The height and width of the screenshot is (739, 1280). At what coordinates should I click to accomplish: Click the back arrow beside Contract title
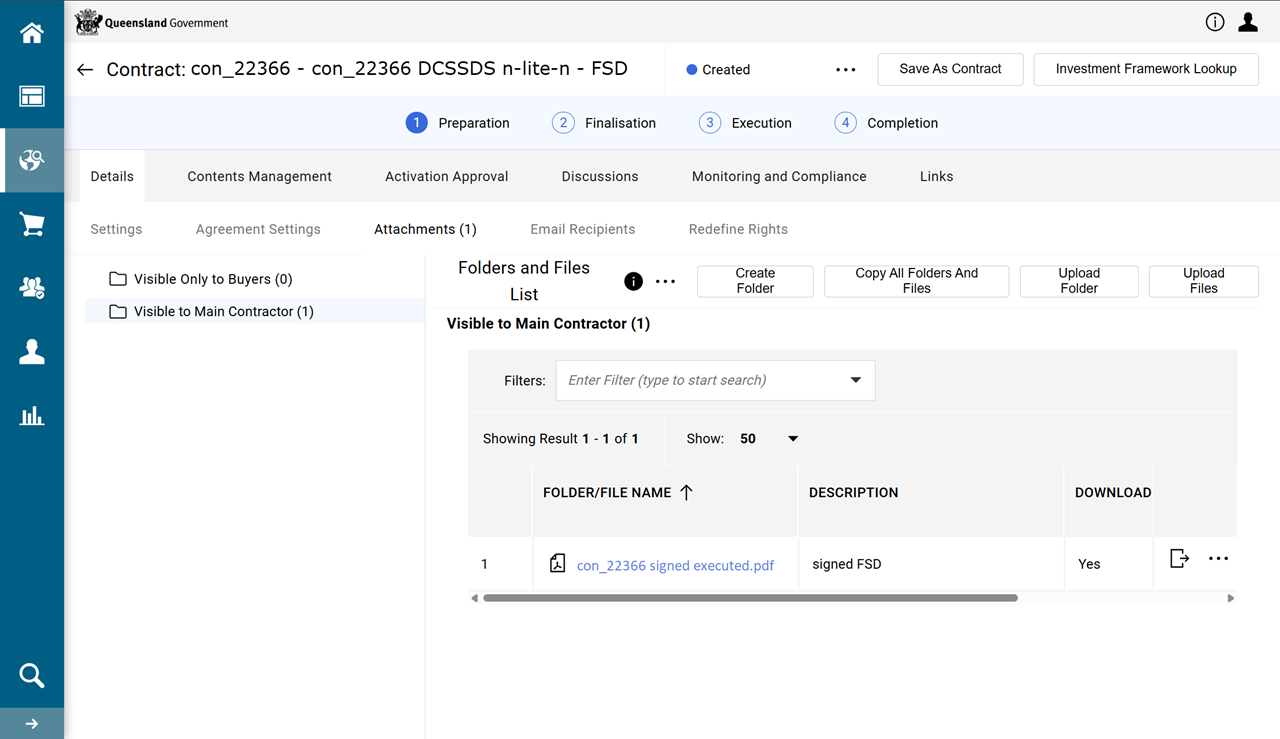tap(85, 70)
